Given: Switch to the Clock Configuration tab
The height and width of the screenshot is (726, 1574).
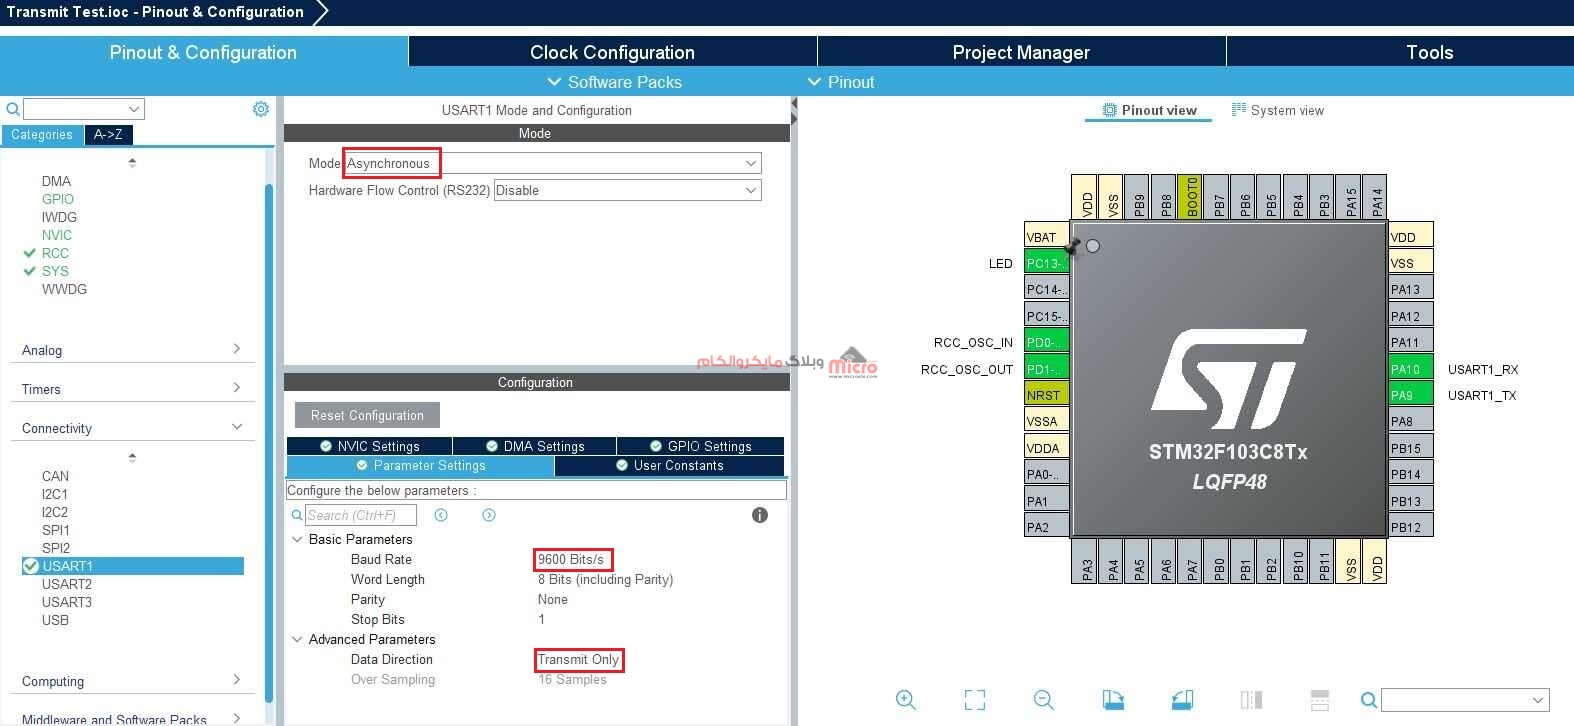Looking at the screenshot, I should pos(612,52).
